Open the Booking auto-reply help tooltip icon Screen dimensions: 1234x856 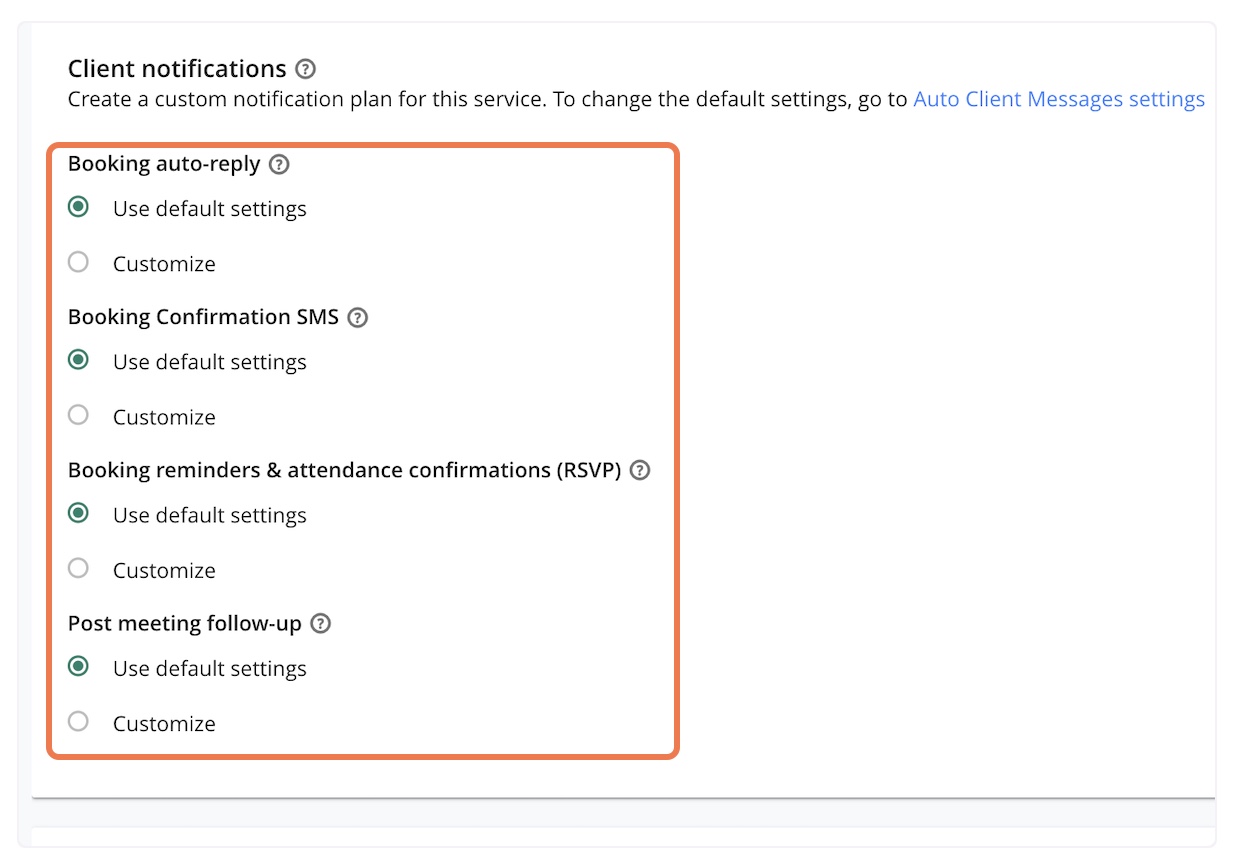[280, 164]
